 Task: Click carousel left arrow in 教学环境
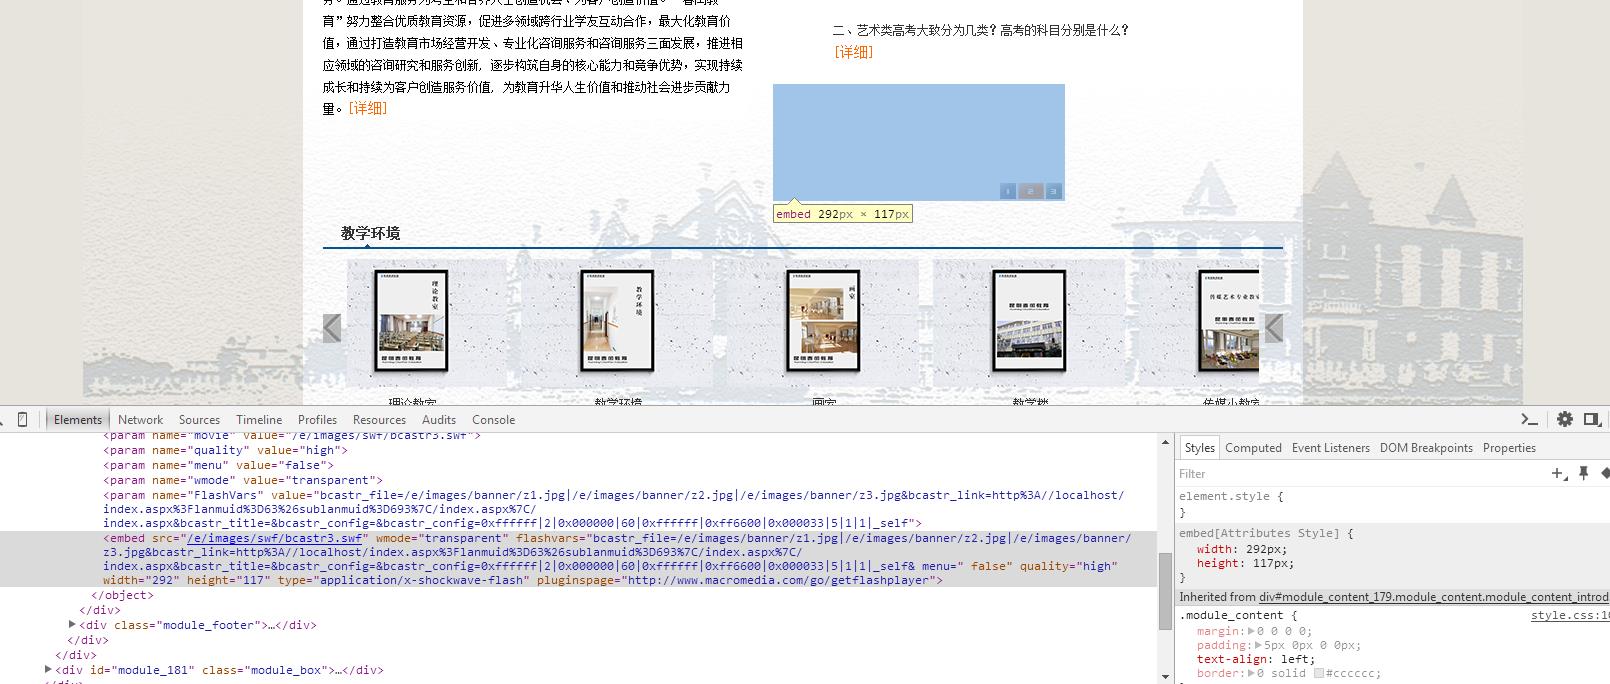pyautogui.click(x=333, y=328)
